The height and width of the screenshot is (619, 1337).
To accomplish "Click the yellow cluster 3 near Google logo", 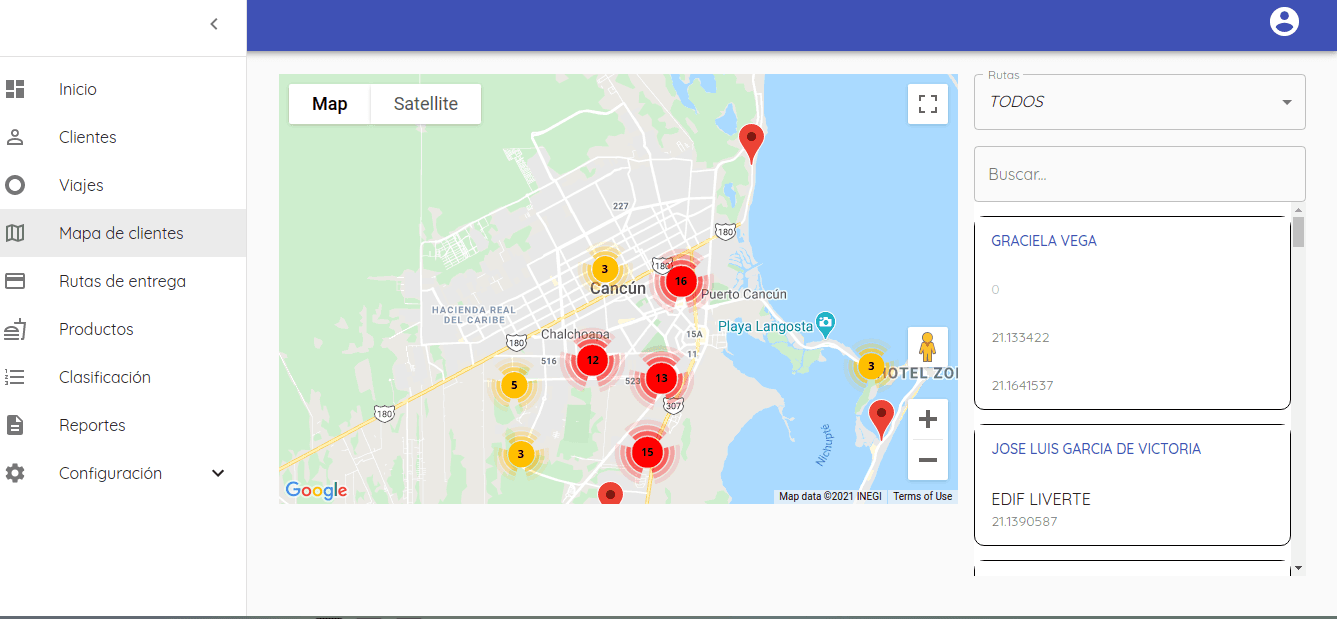I will coord(520,454).
